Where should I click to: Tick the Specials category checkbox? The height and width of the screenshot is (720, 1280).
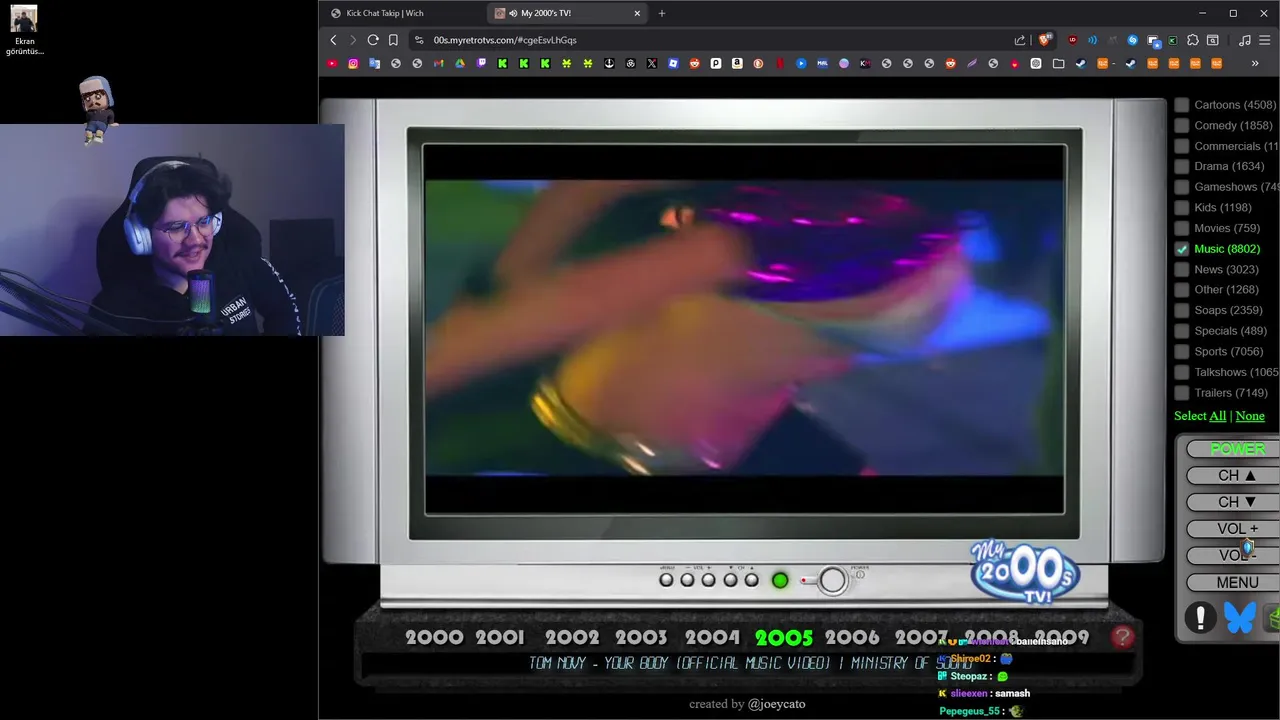[1182, 331]
